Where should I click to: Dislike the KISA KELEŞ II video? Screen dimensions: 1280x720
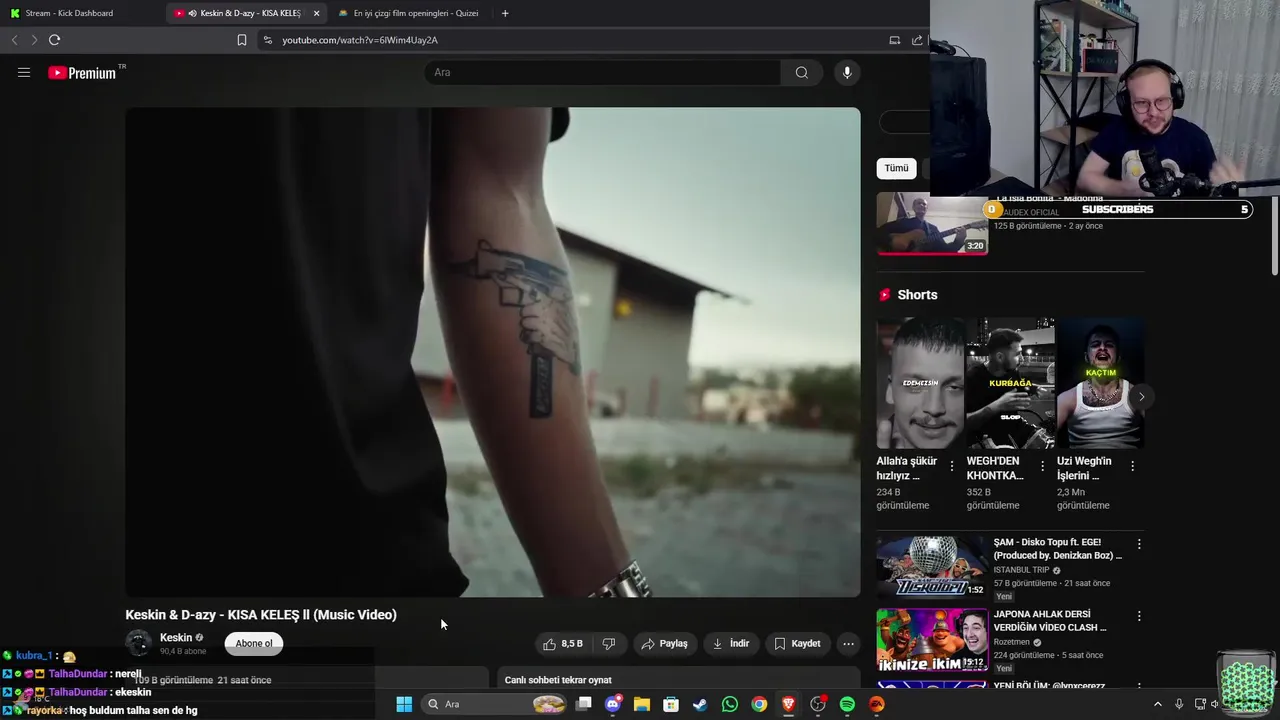(608, 643)
